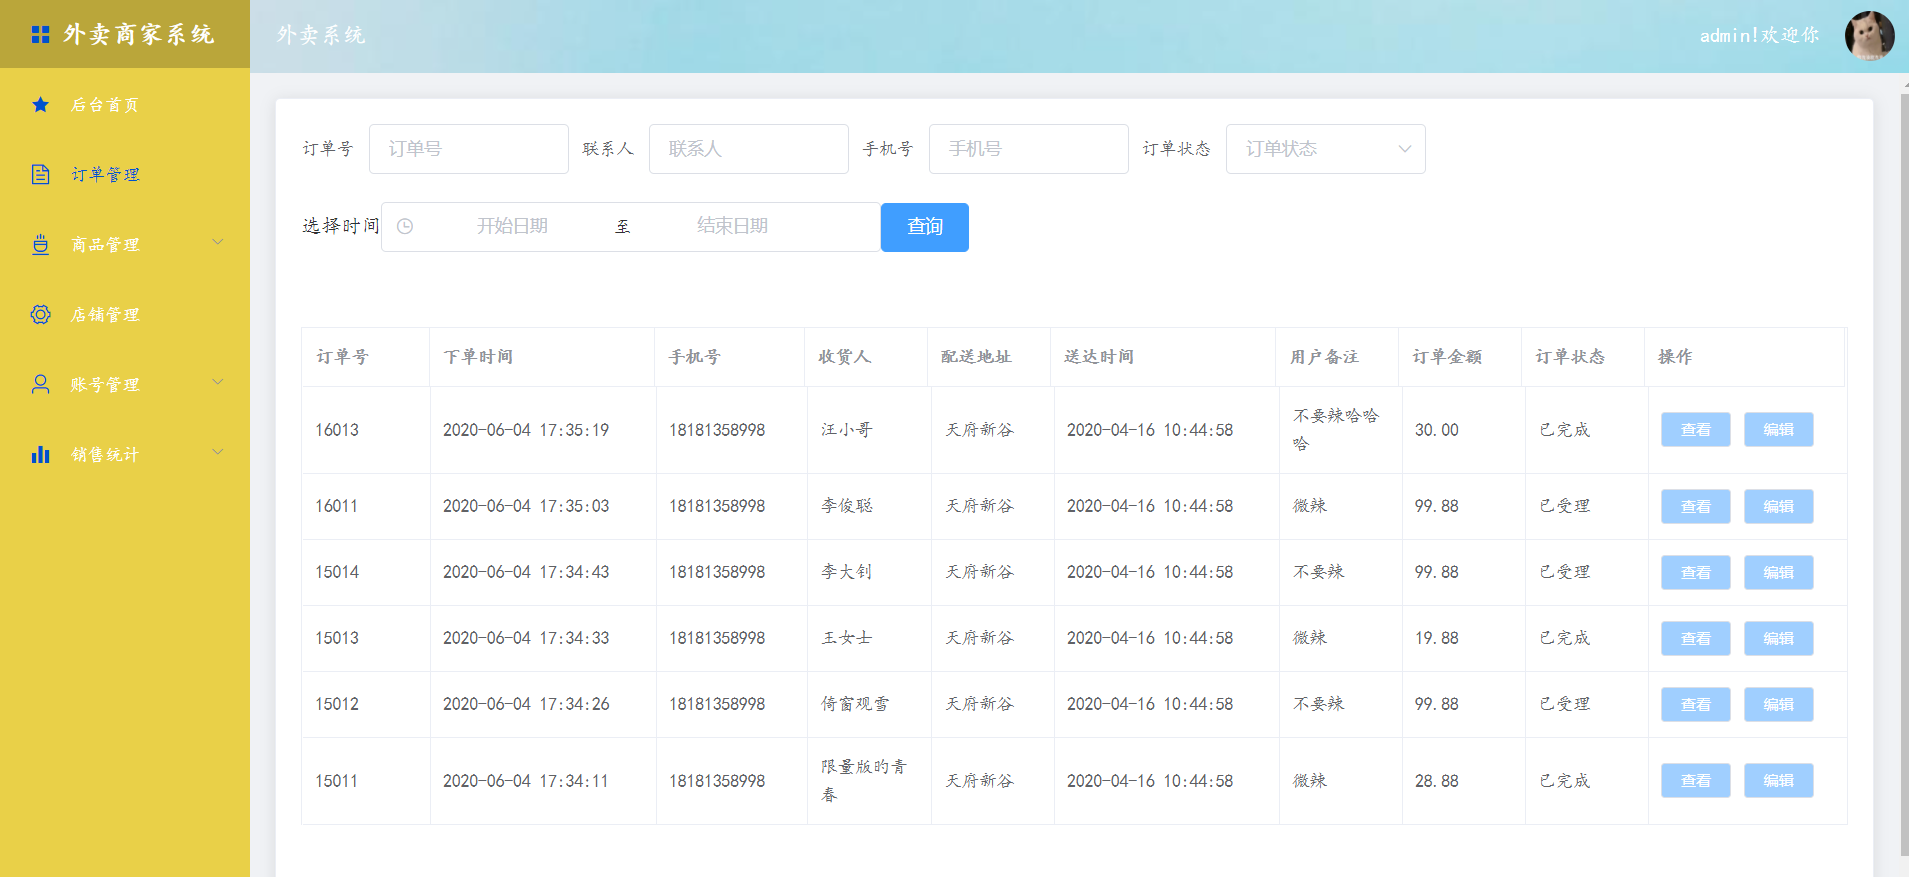
Task: View order 16013 with 查看 button
Action: click(1696, 430)
